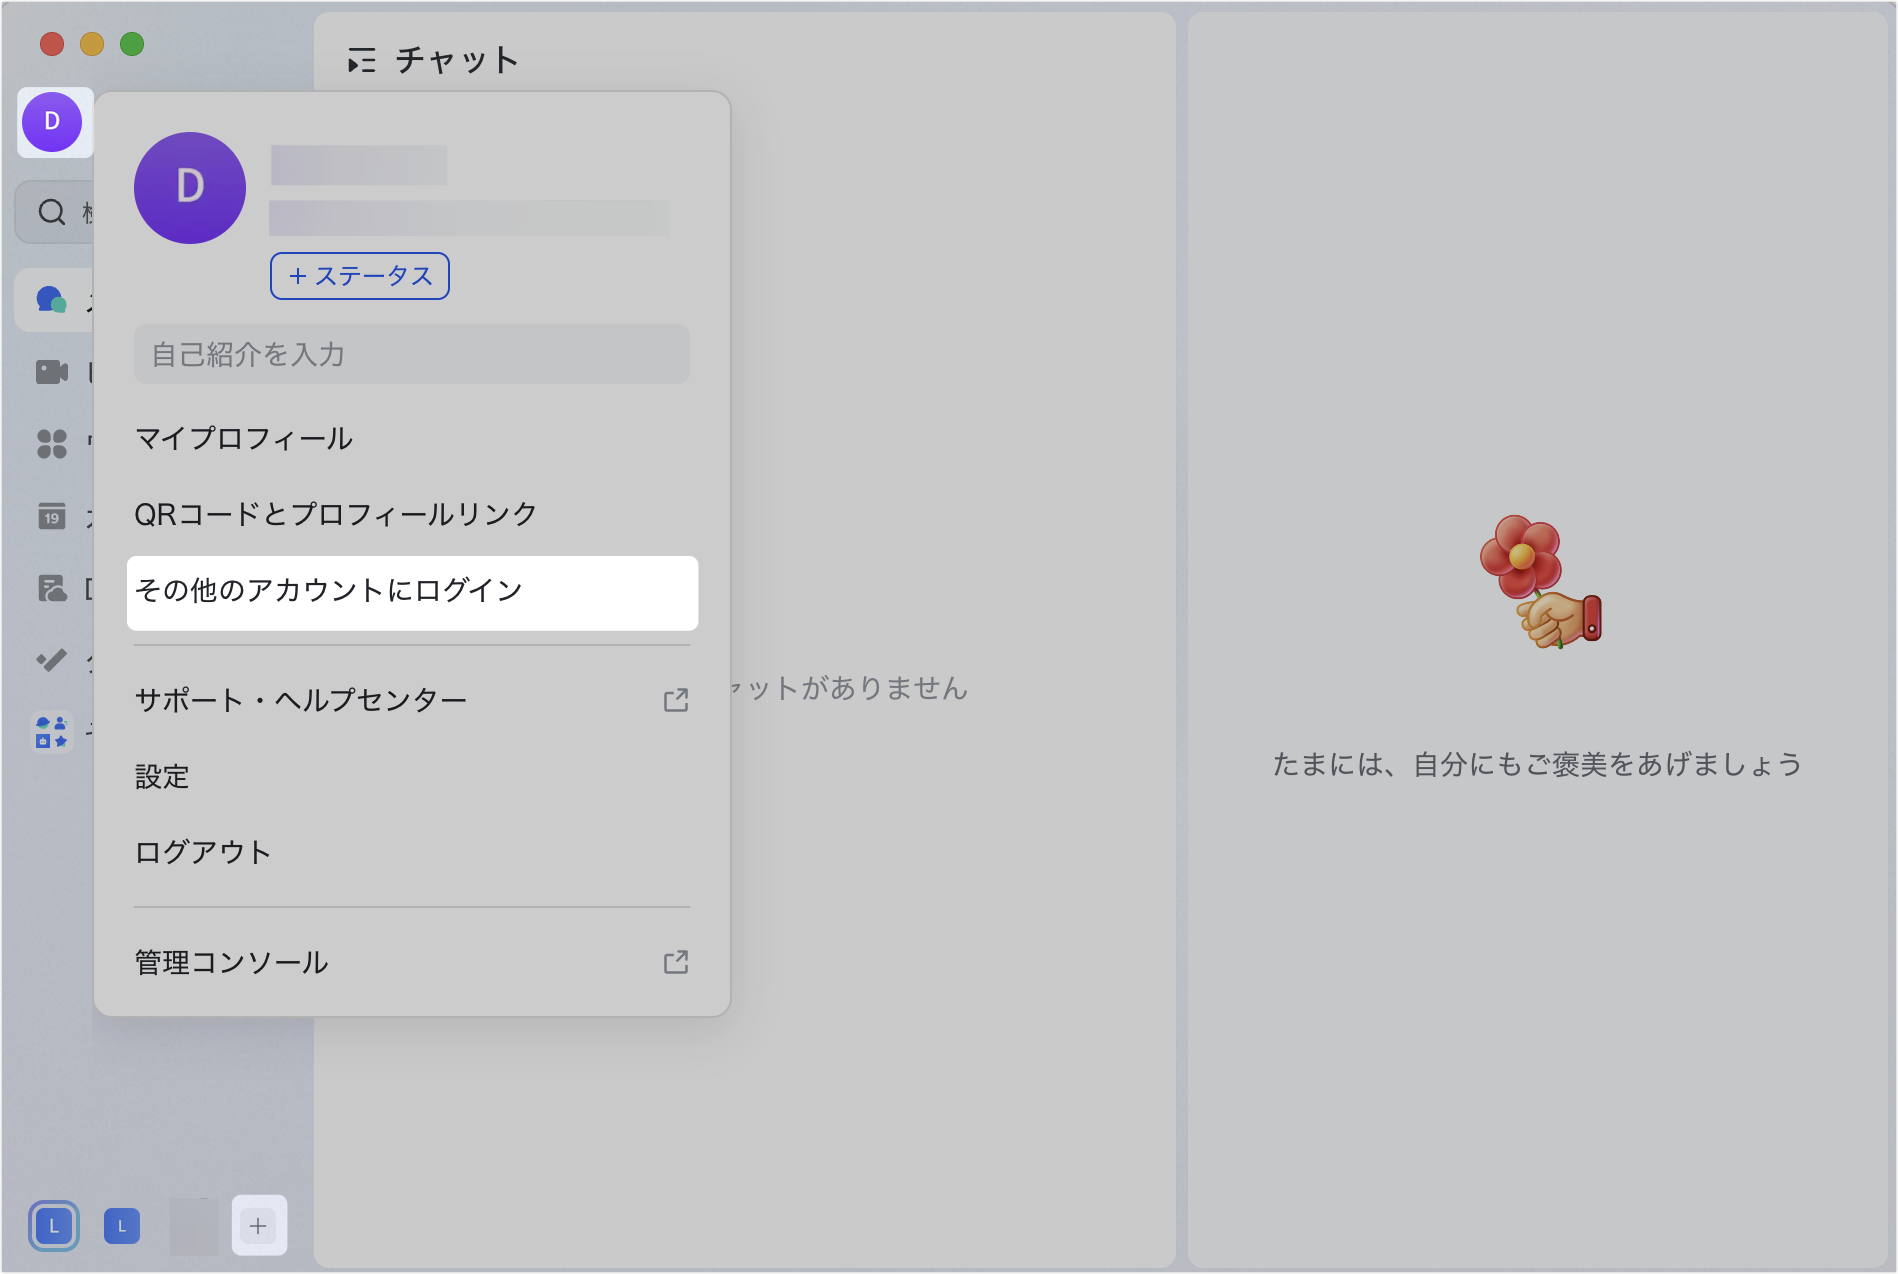Image resolution: width=1898 pixels, height=1274 pixels.
Task: Open the four-circle workplace icon
Action: 51,443
